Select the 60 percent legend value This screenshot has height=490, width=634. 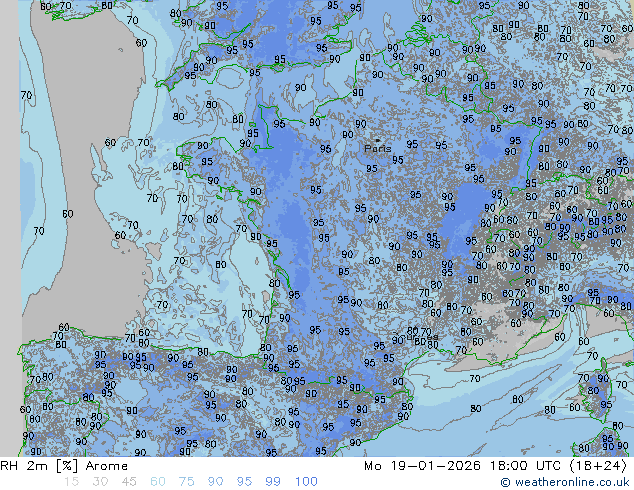[x=158, y=482]
